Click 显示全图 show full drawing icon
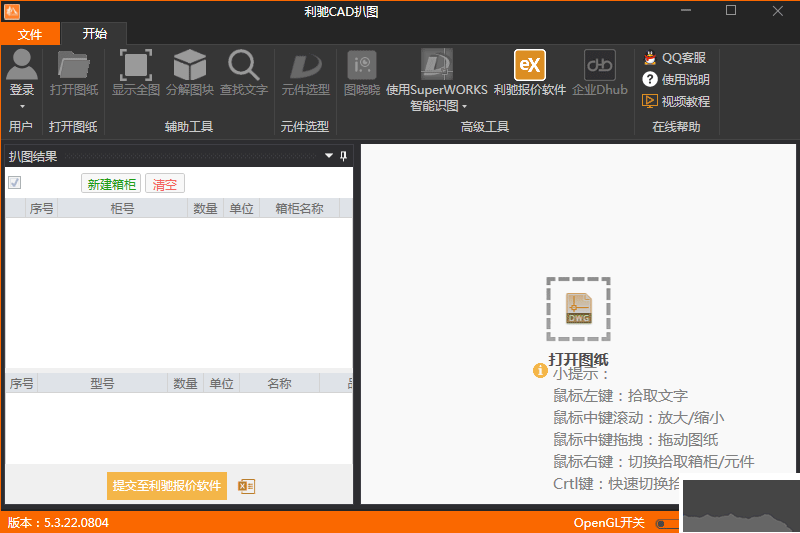The width and height of the screenshot is (800, 533). [x=136, y=65]
